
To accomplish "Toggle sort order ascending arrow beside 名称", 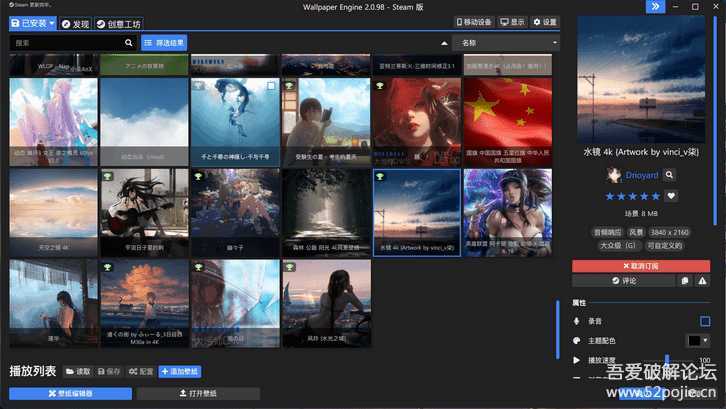I will coord(444,43).
